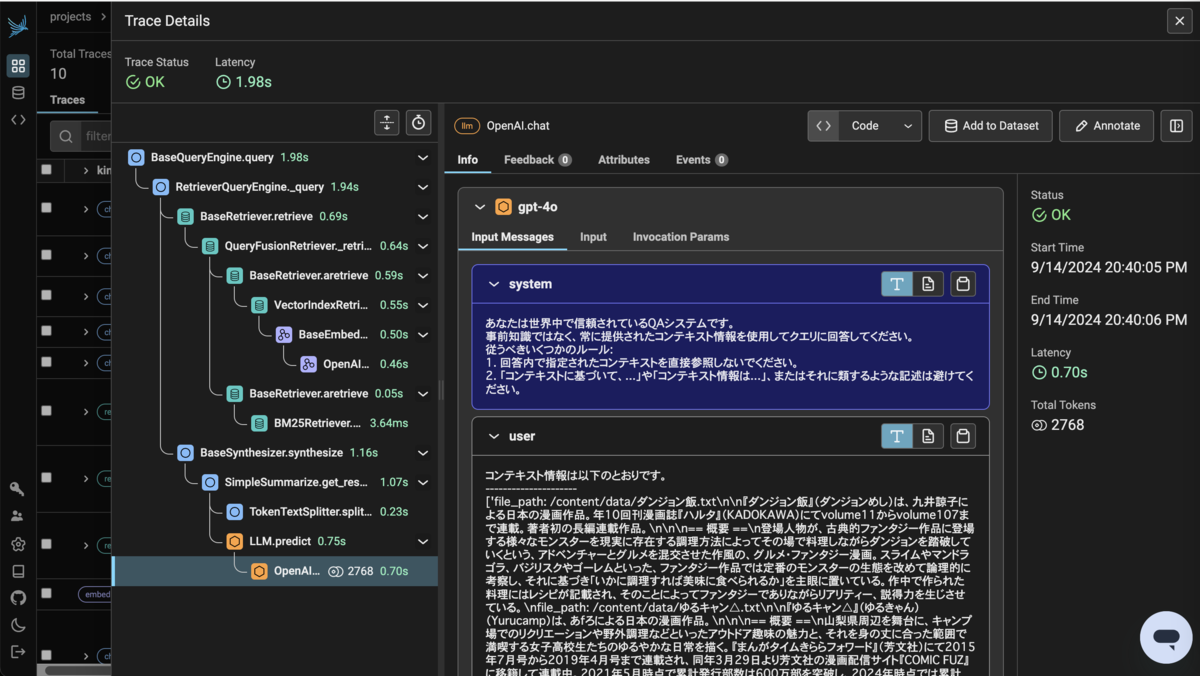The image size is (1200, 676).
Task: Select the LLM icon of LLM.predict span
Action: tap(234, 541)
